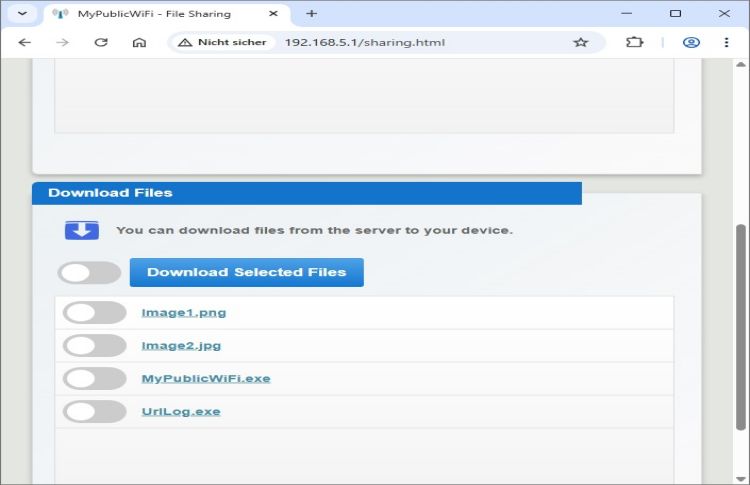Click the blue download arrow icon

pos(82,230)
